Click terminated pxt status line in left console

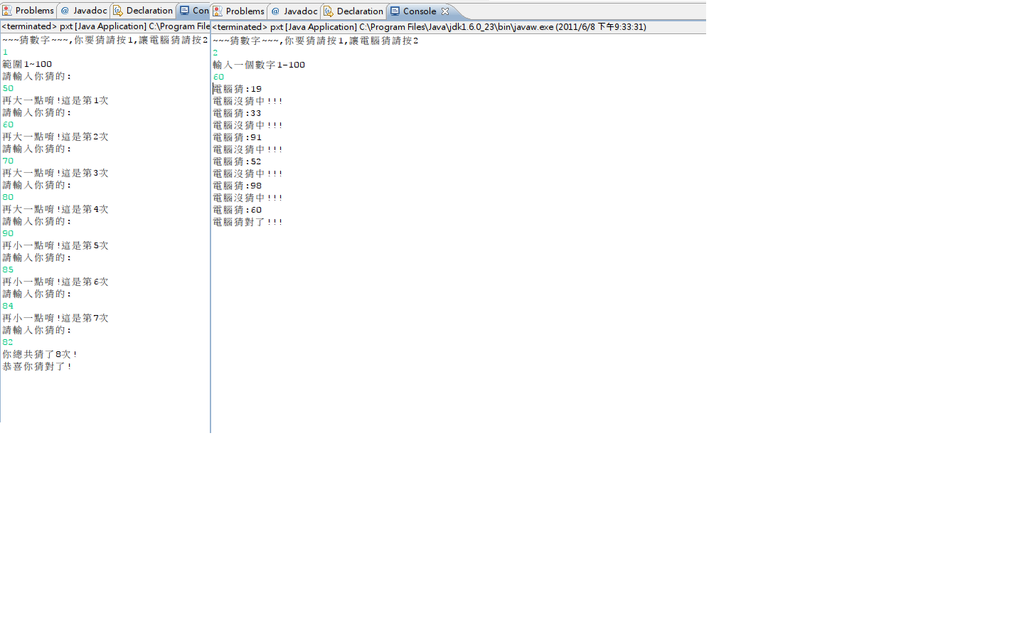[x=106, y=26]
